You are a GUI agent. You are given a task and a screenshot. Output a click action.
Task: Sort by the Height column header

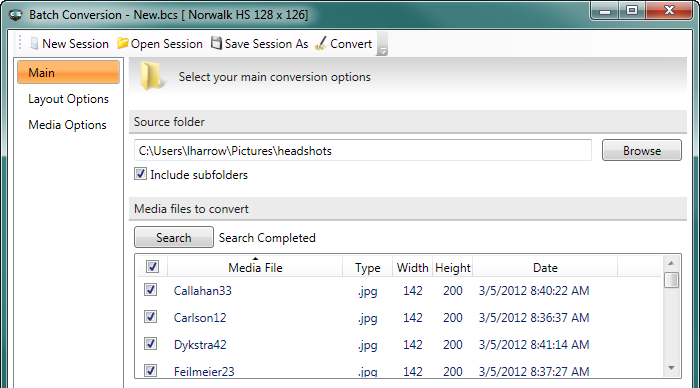(x=453, y=267)
